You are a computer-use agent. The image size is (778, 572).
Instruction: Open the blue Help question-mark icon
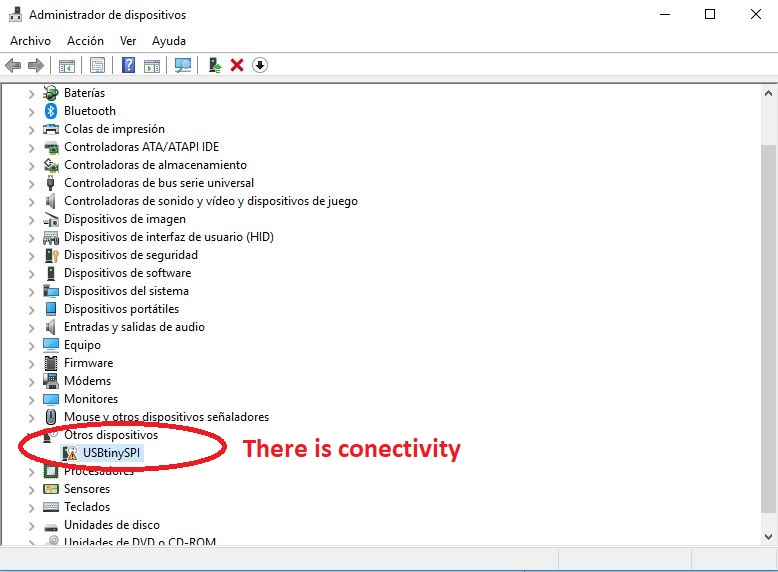128,65
